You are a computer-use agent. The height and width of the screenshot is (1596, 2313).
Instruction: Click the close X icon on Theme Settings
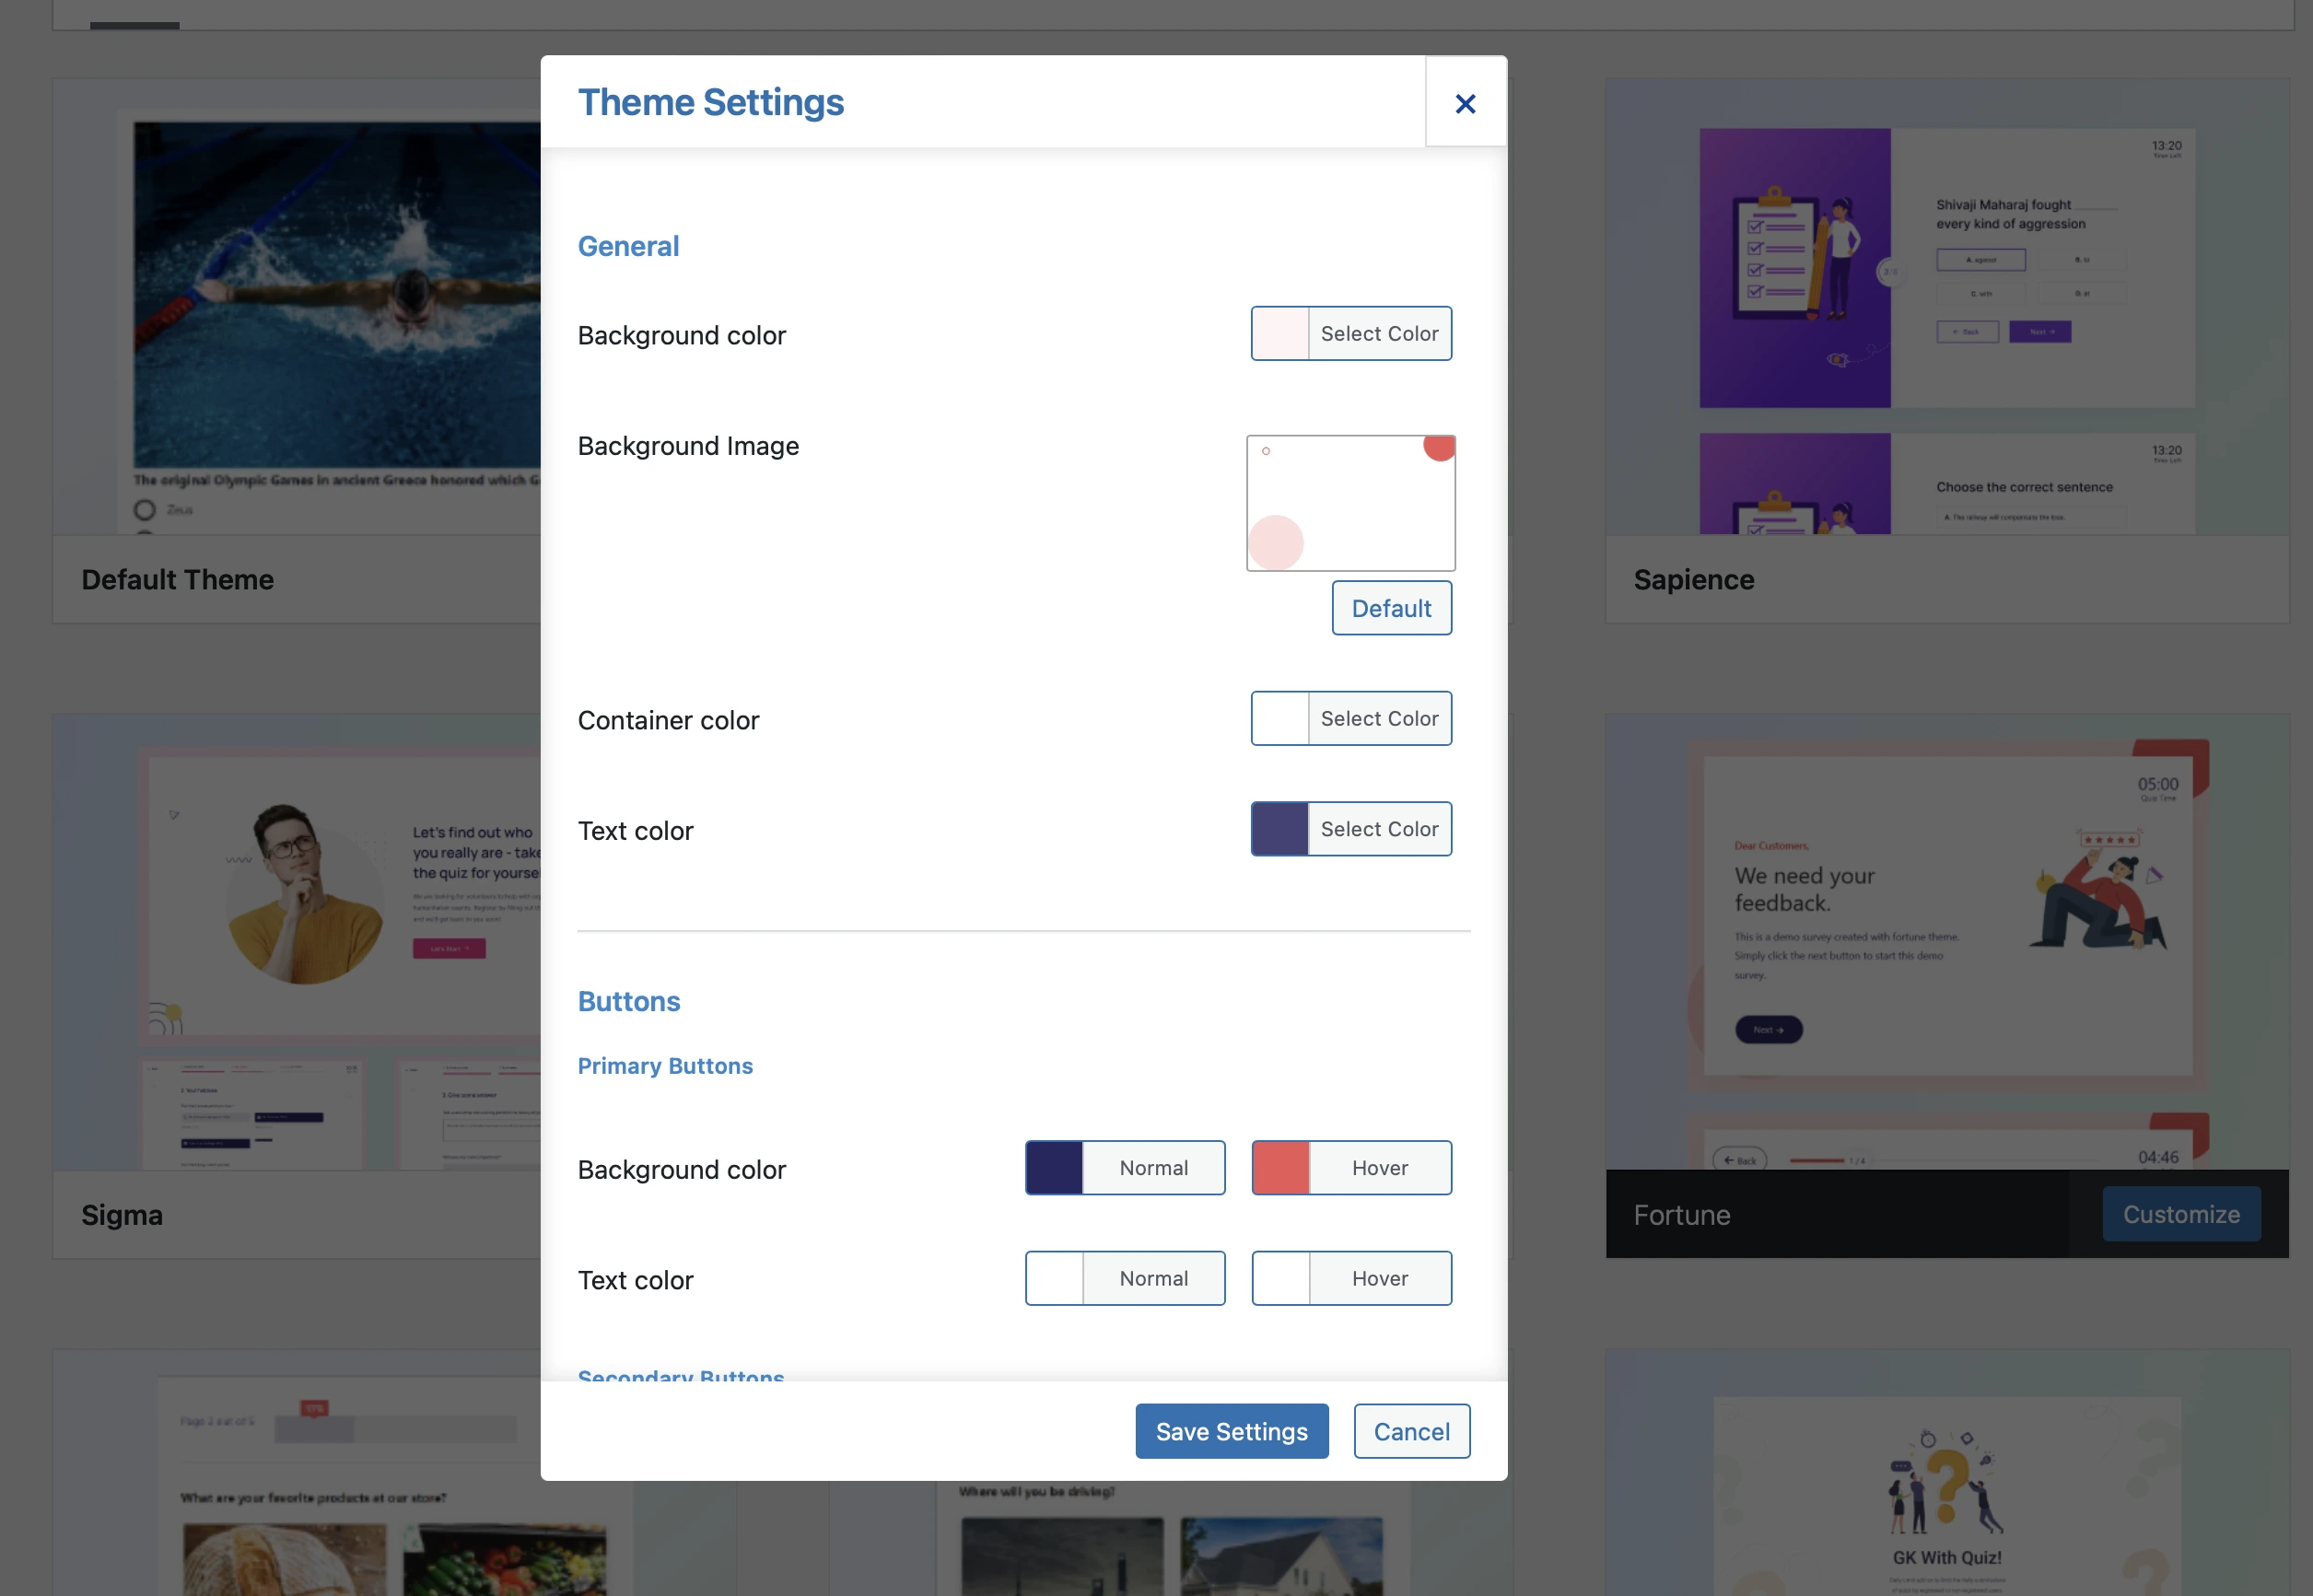[1464, 100]
